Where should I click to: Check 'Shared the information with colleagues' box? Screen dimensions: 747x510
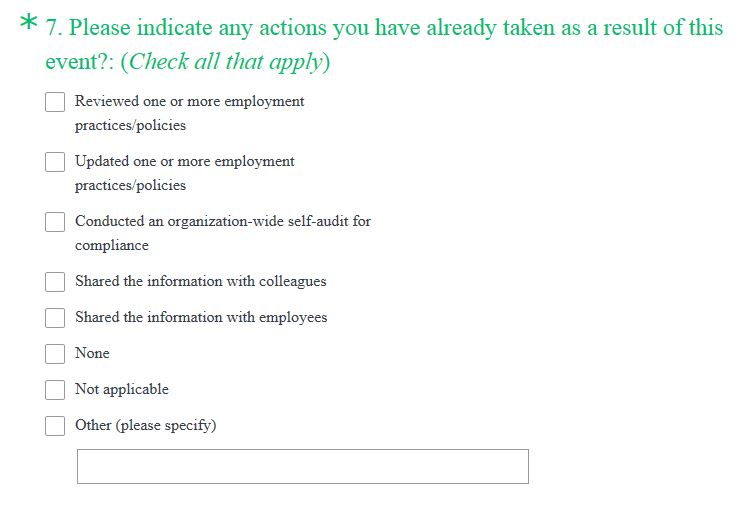click(55, 282)
